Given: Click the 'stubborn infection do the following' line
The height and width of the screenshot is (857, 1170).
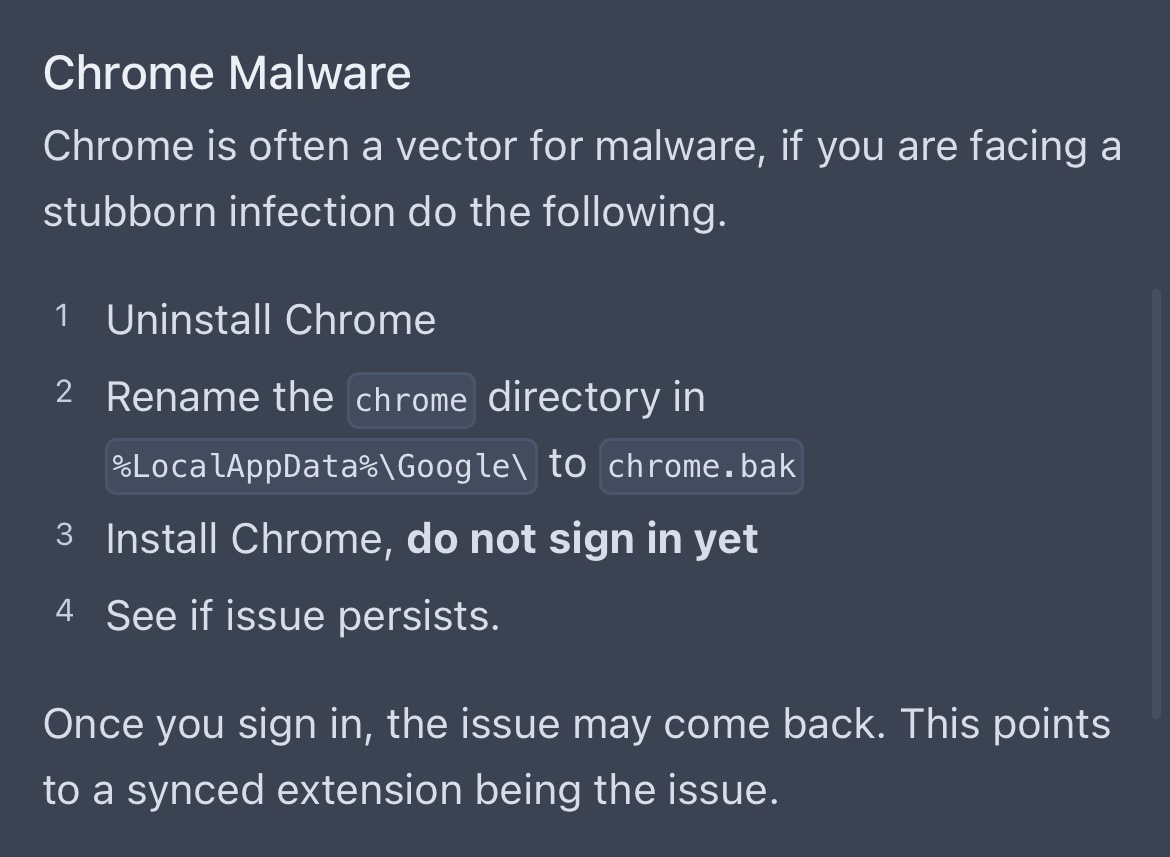Looking at the screenshot, I should [385, 212].
